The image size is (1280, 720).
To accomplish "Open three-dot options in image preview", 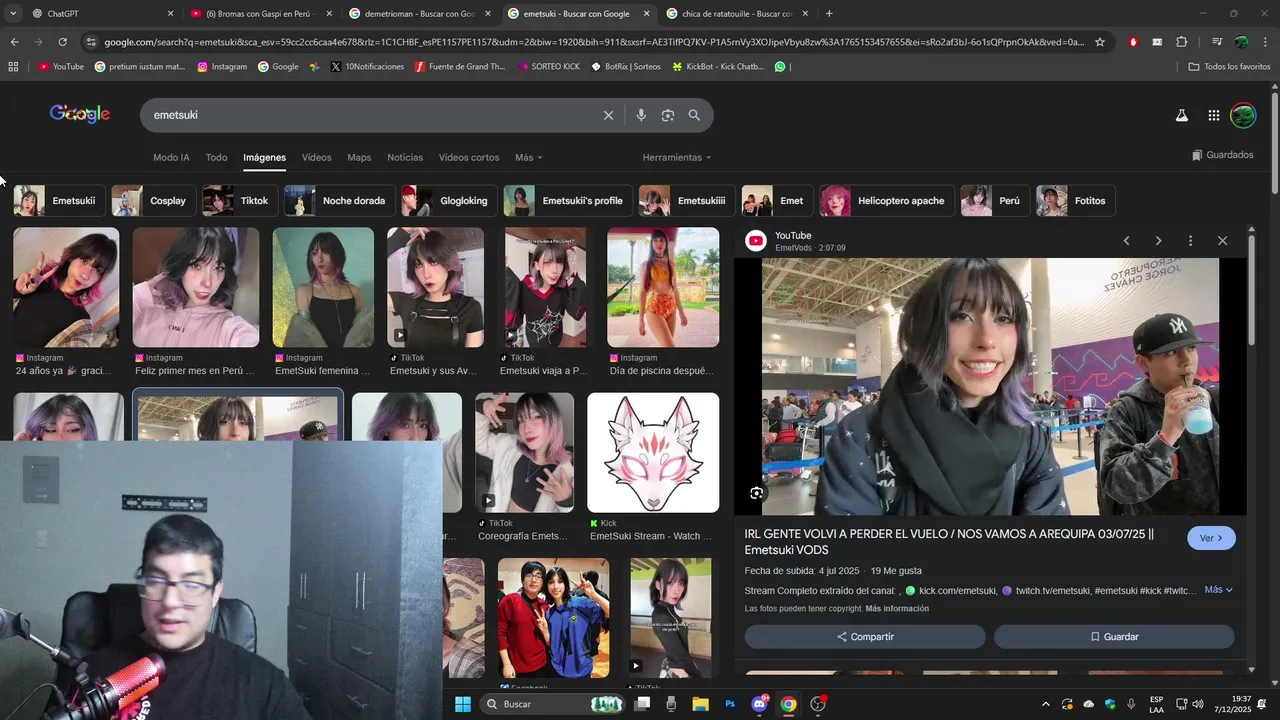I will pyautogui.click(x=1190, y=241).
